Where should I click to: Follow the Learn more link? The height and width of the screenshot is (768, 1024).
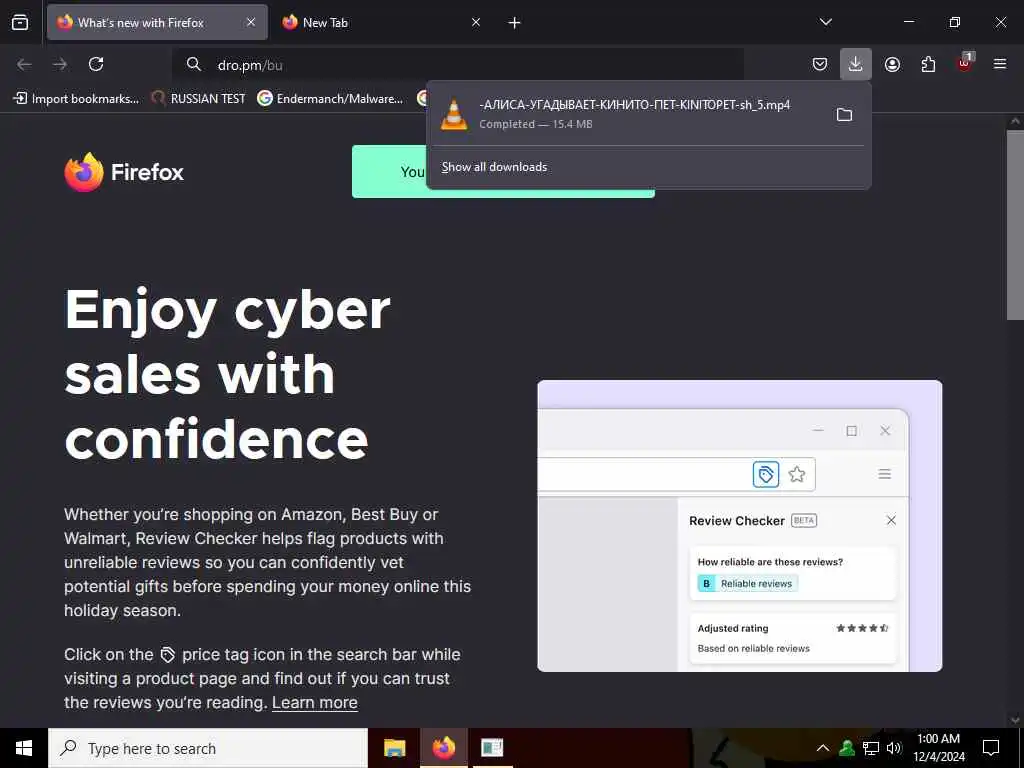pyautogui.click(x=315, y=703)
